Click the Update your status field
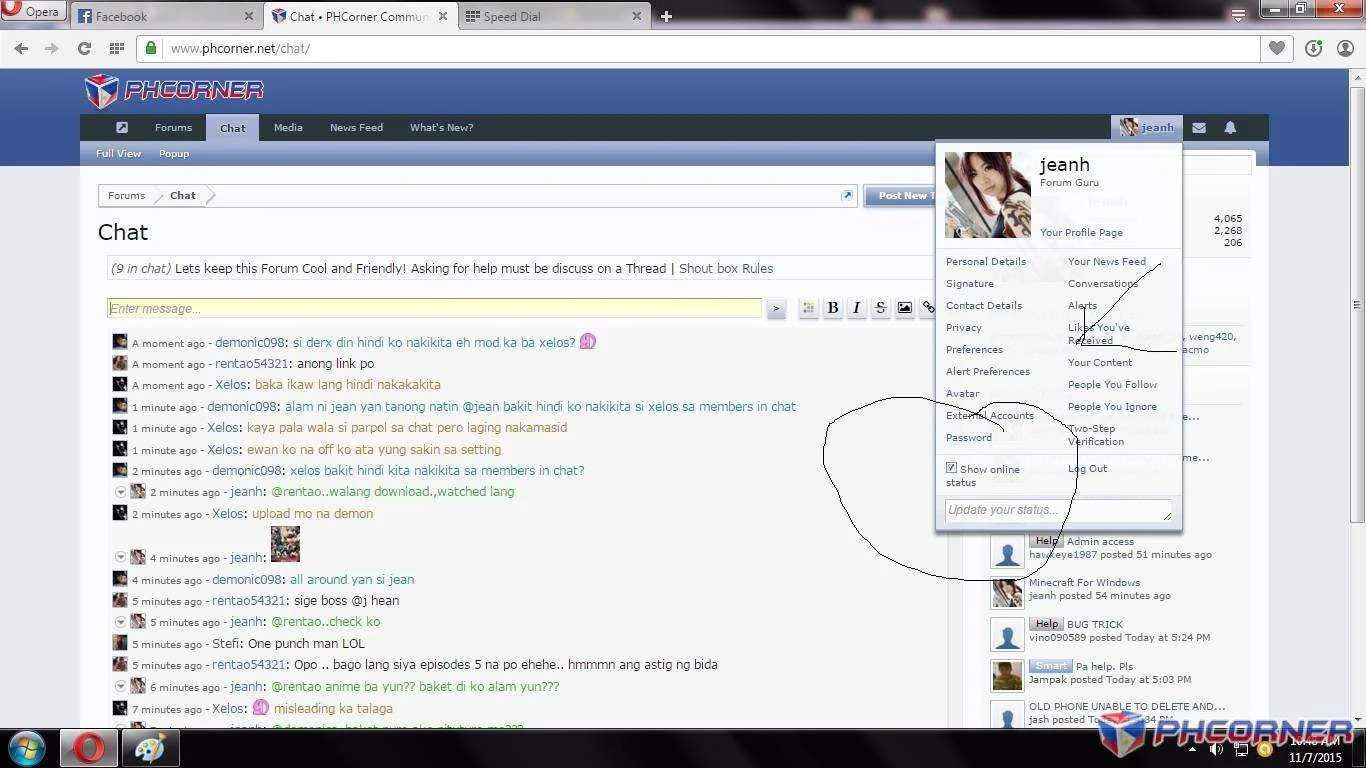 pos(1058,510)
